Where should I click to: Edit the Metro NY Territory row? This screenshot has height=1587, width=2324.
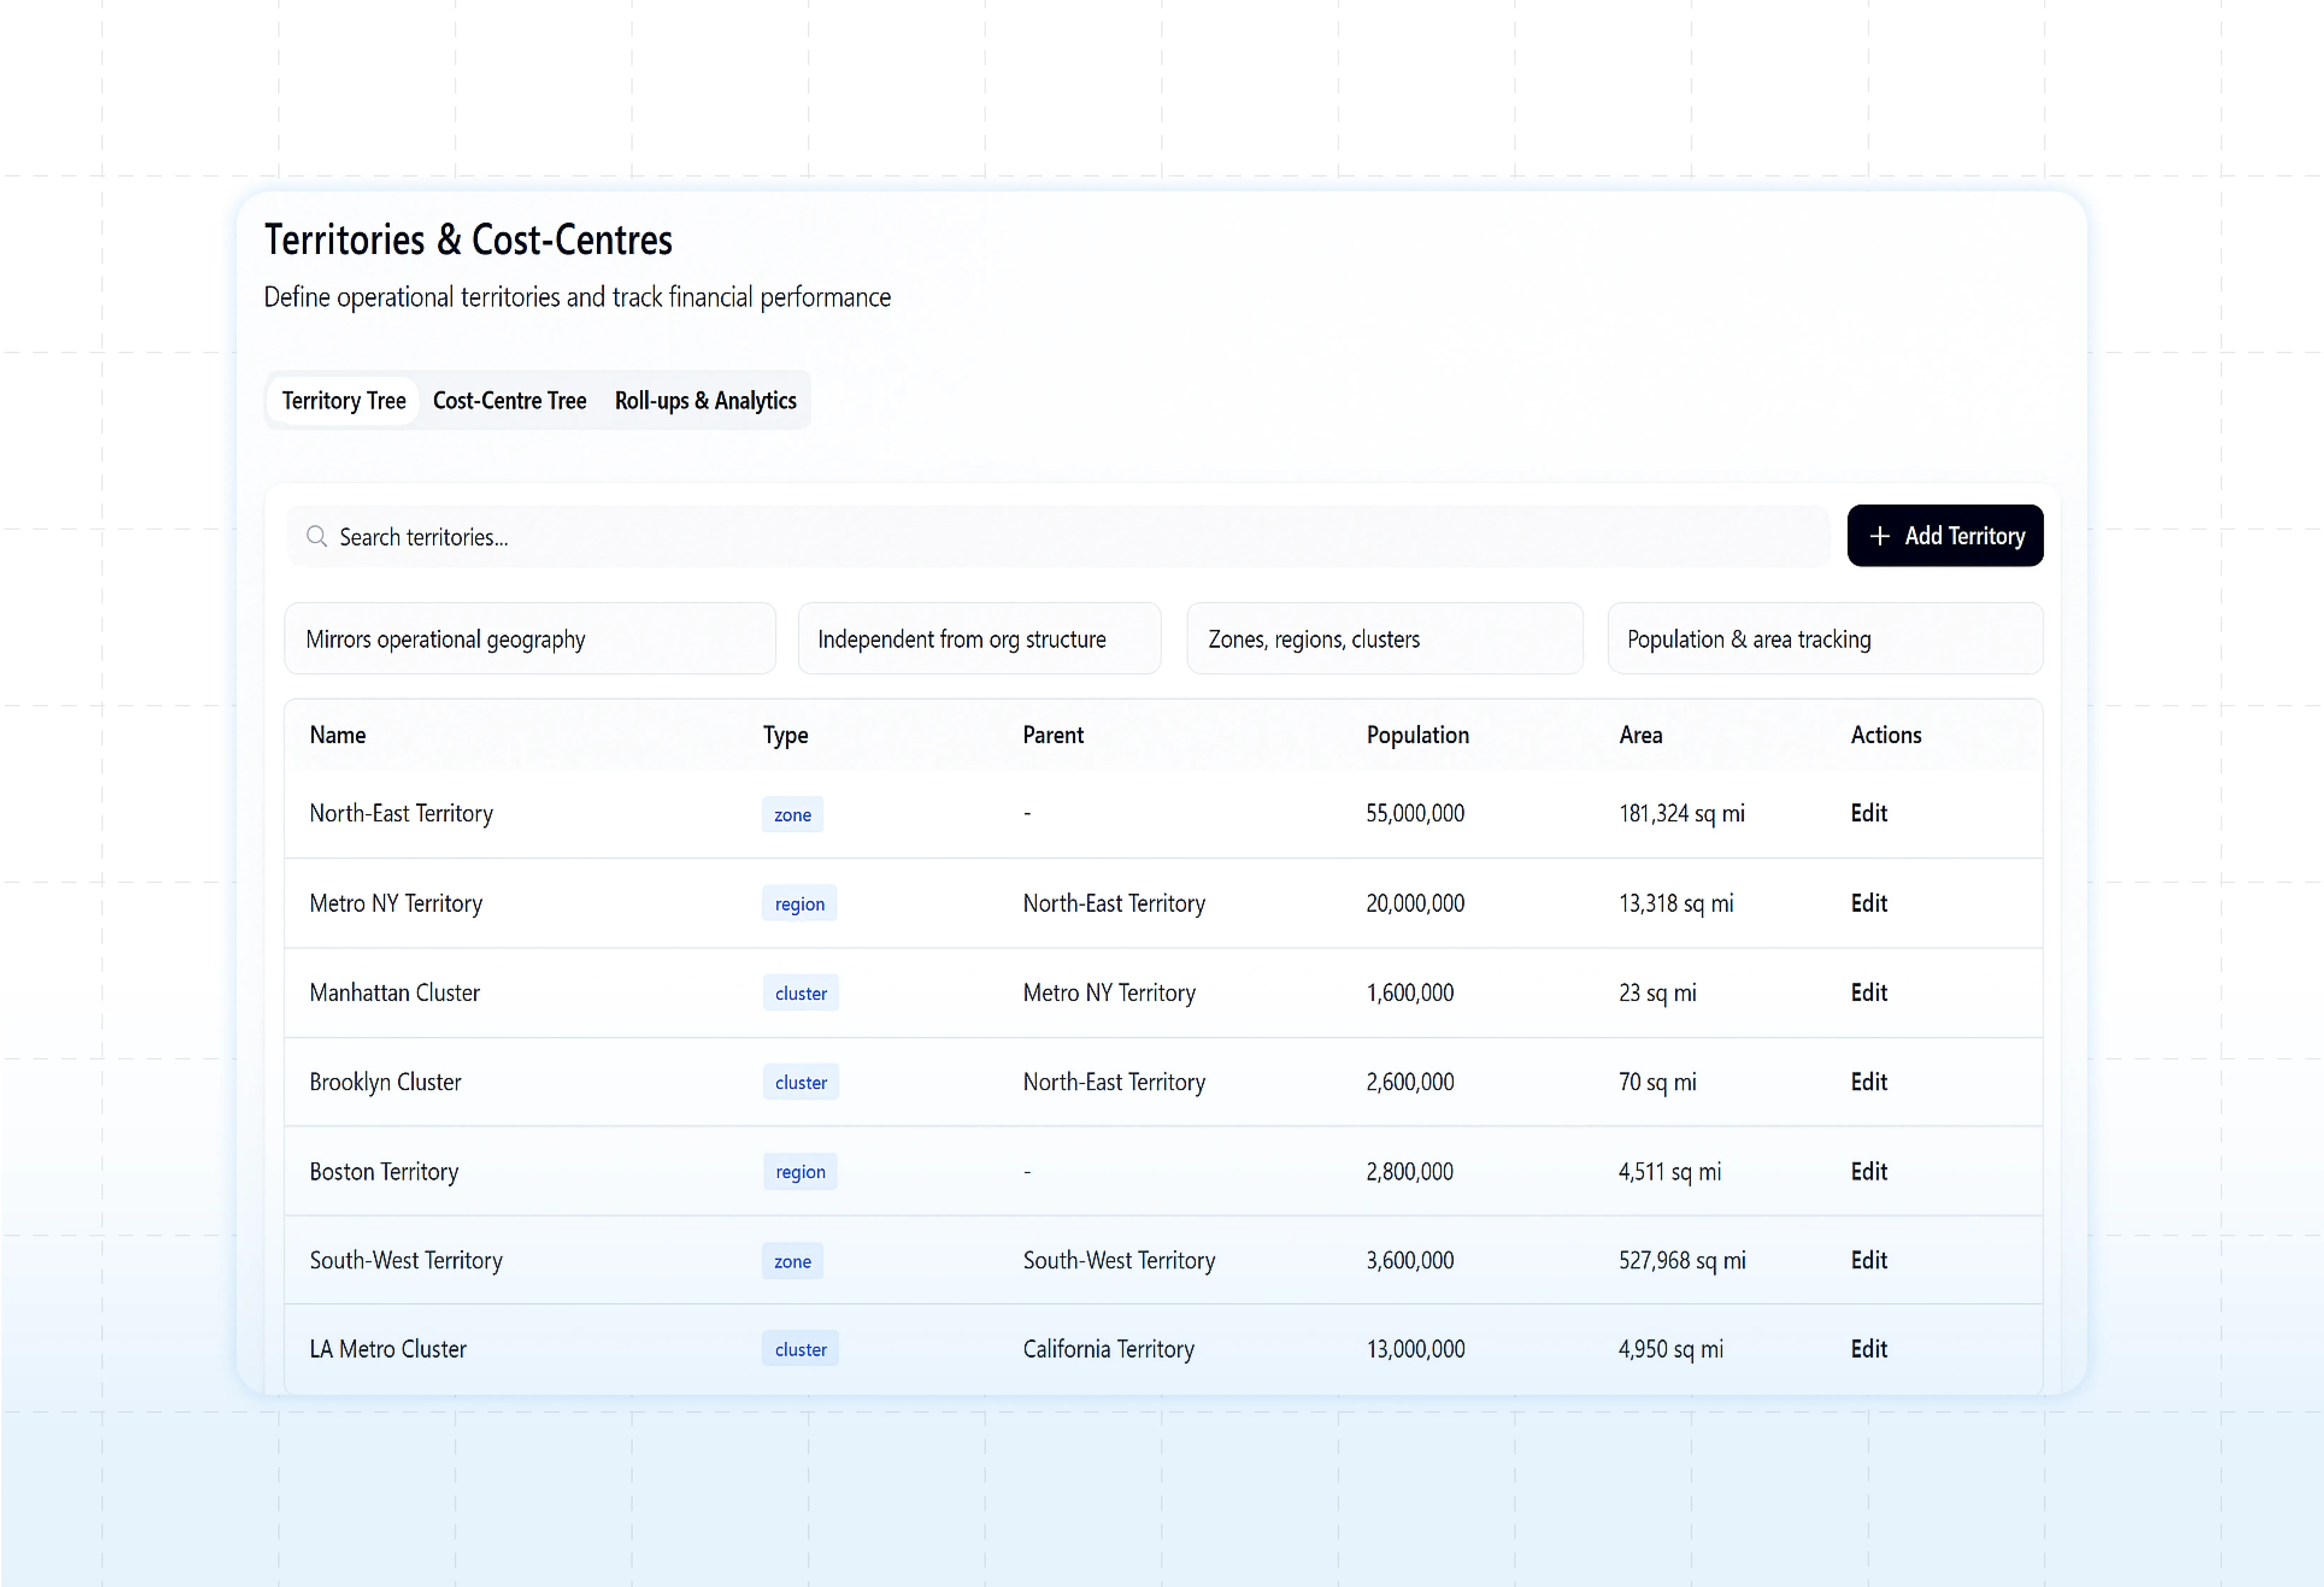click(x=1868, y=903)
